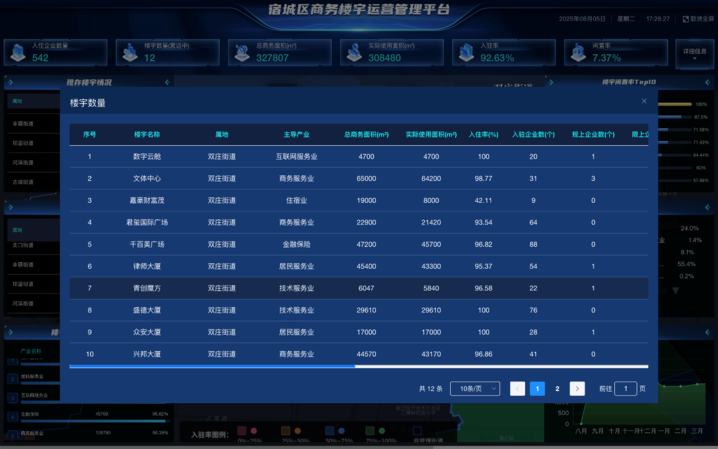
Task: Select current page 1 in pagination
Action: pyautogui.click(x=537, y=388)
